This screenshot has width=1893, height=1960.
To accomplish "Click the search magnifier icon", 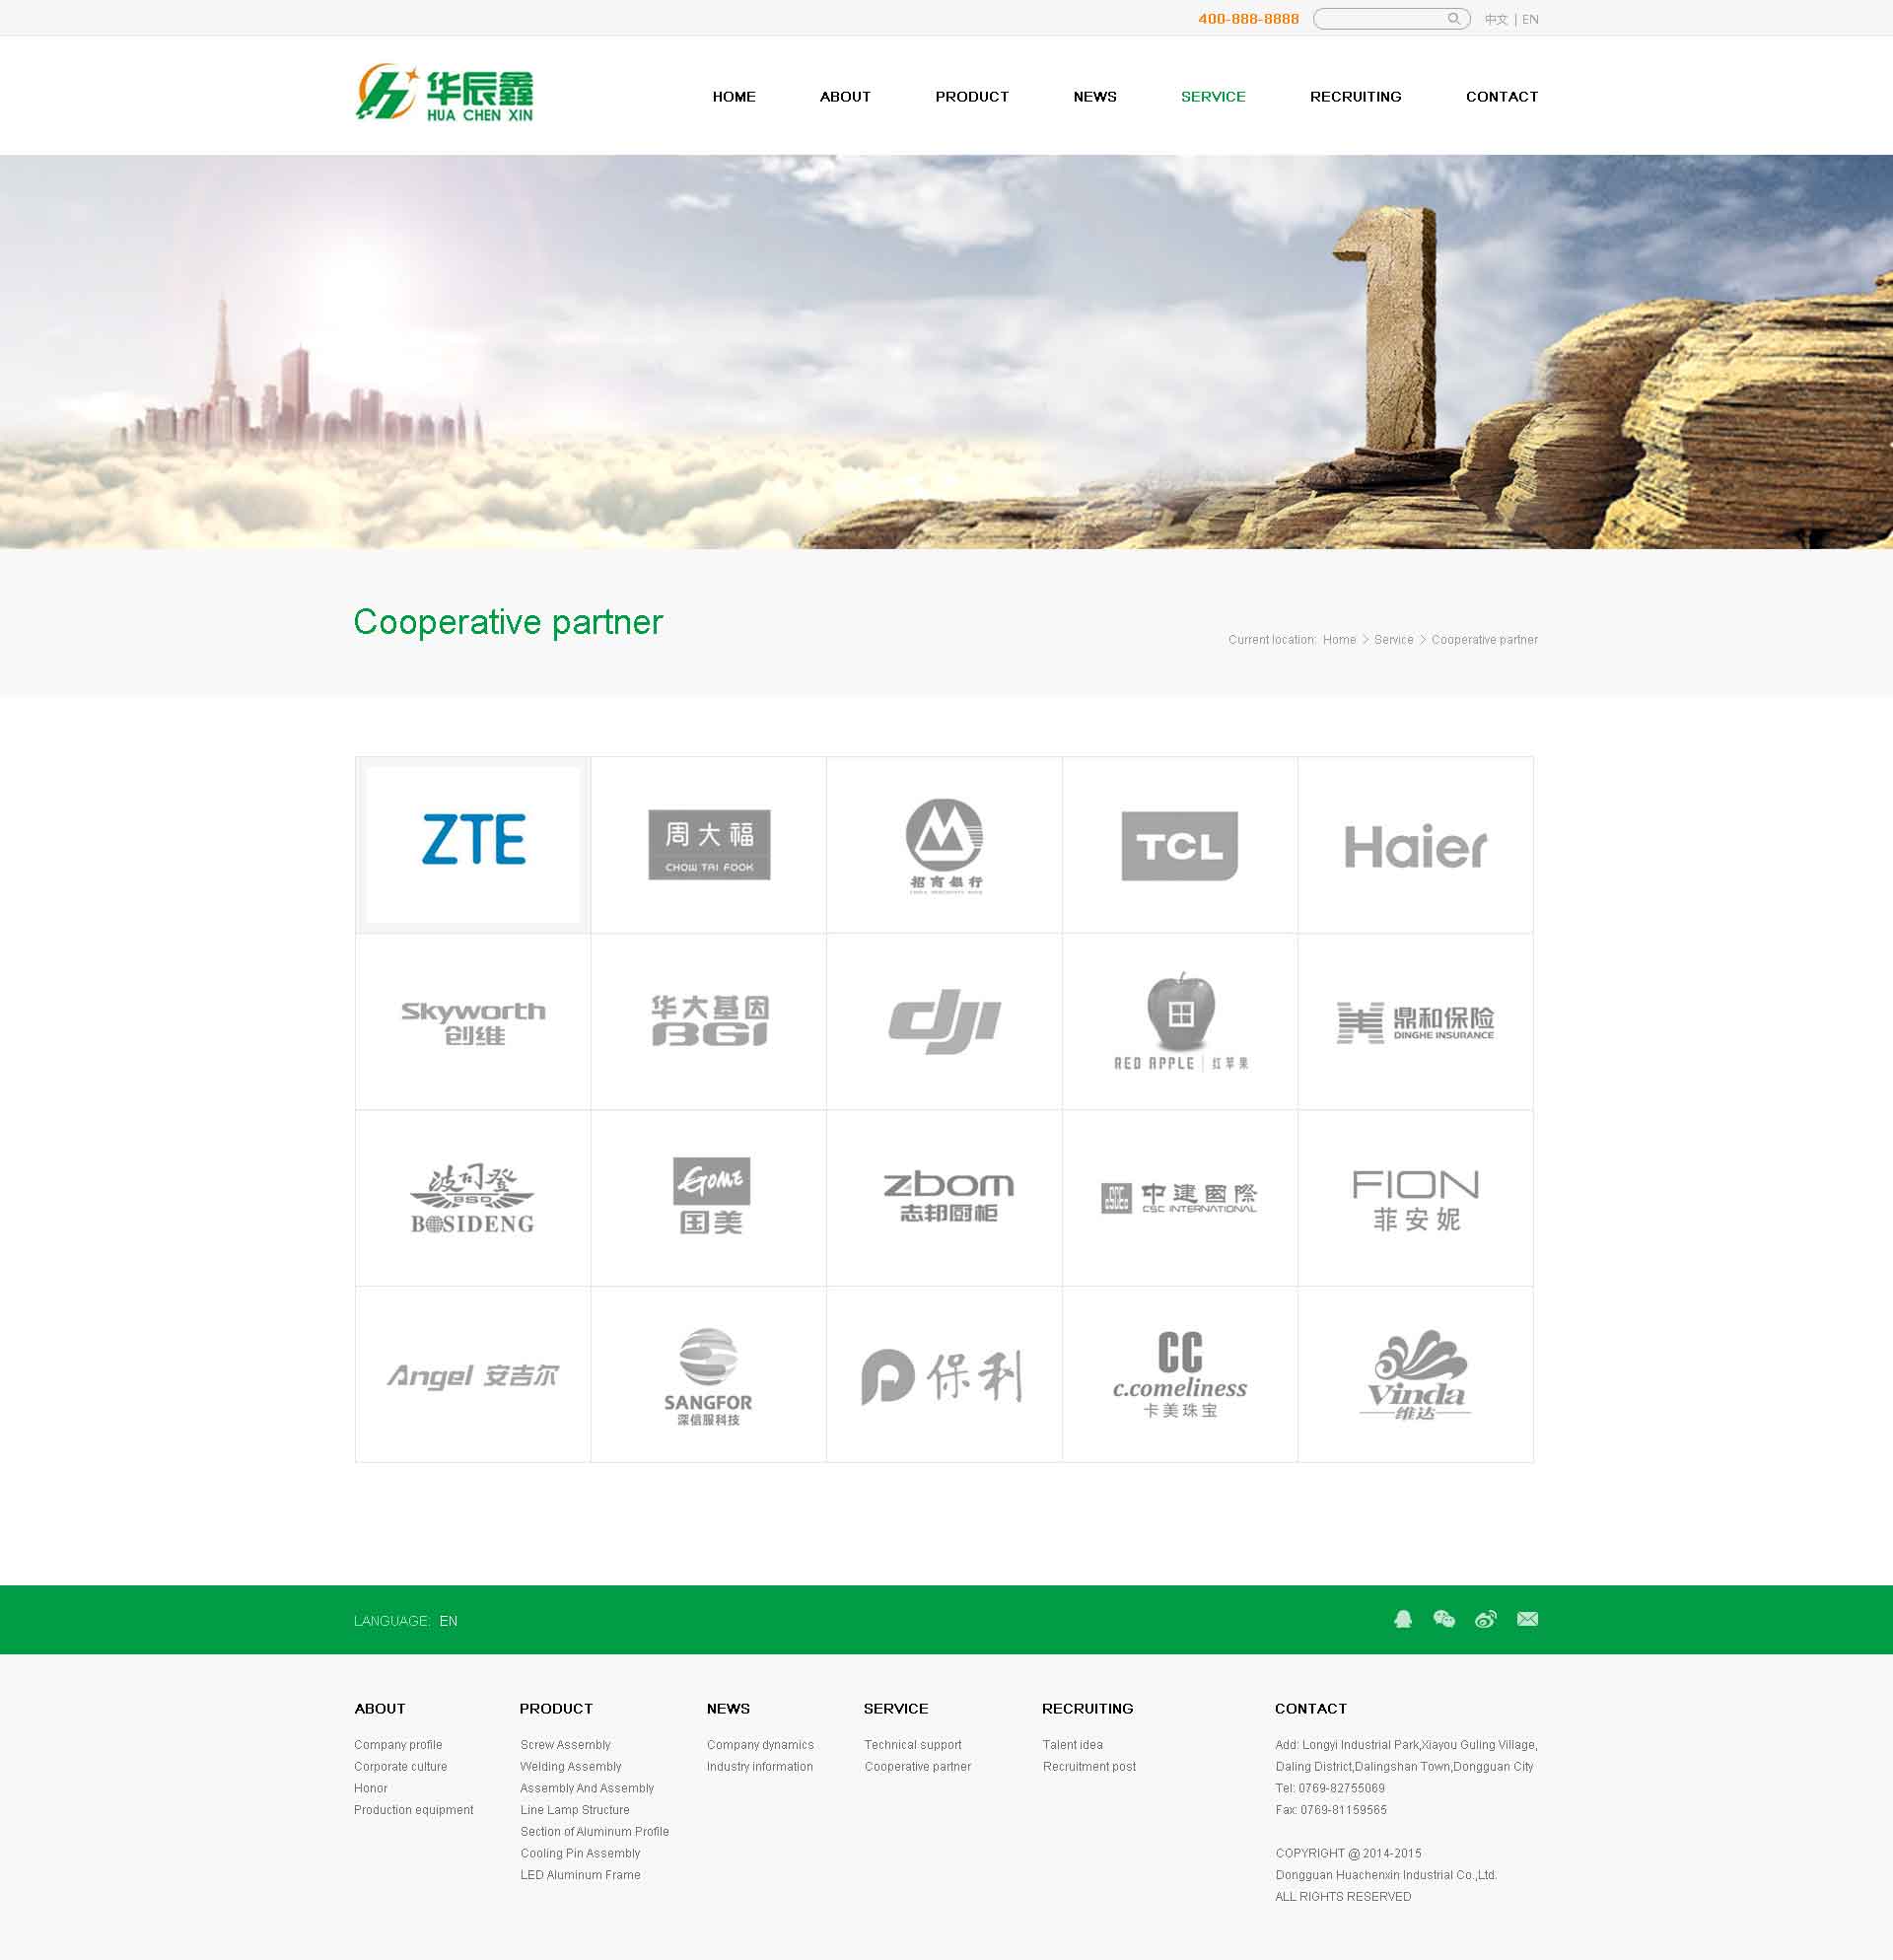I will click(1453, 19).
